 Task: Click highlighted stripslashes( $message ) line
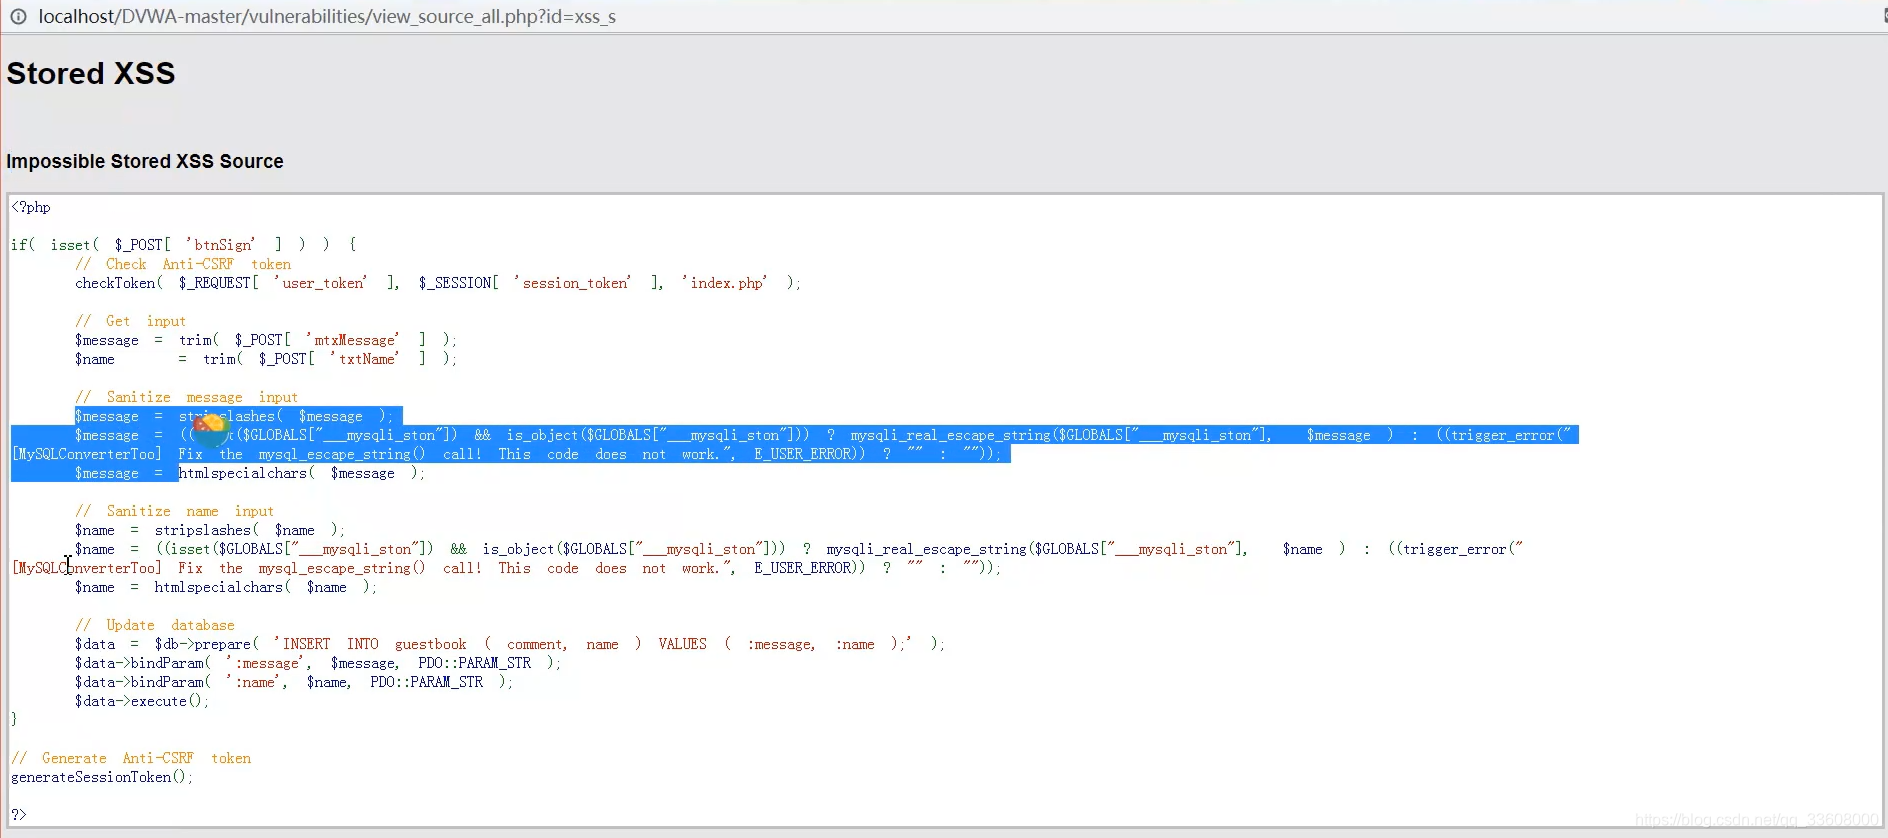[238, 416]
